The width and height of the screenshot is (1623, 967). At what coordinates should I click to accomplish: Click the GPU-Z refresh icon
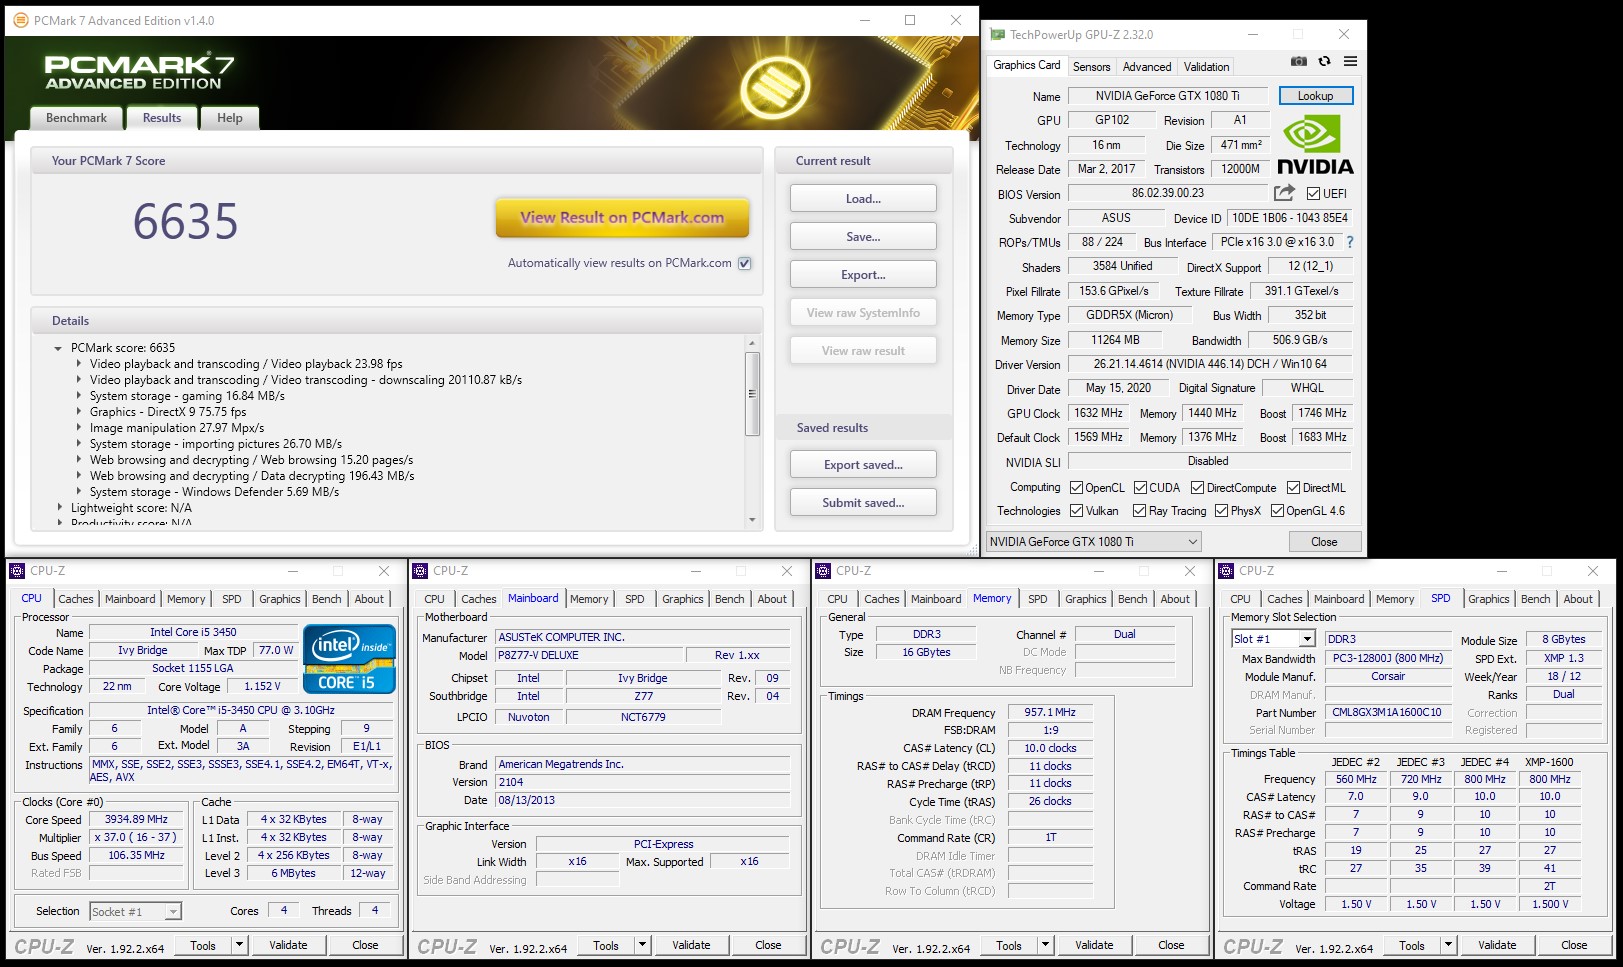click(x=1324, y=62)
